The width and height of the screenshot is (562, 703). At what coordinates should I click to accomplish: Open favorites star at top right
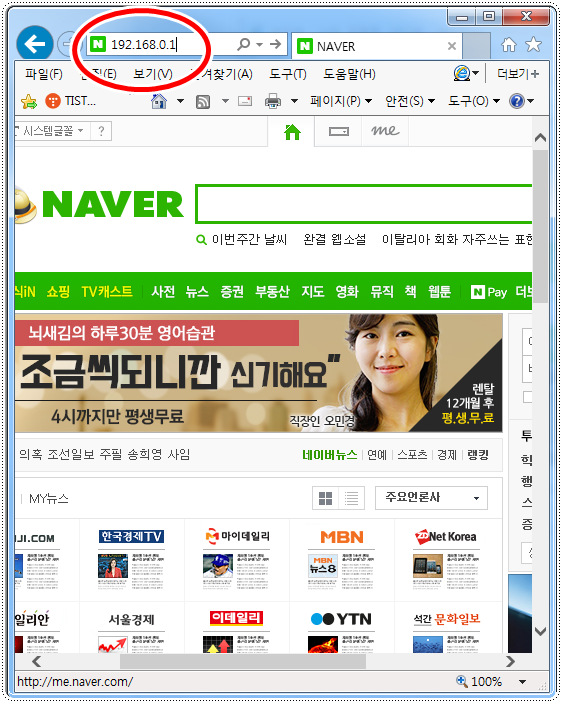tap(533, 44)
